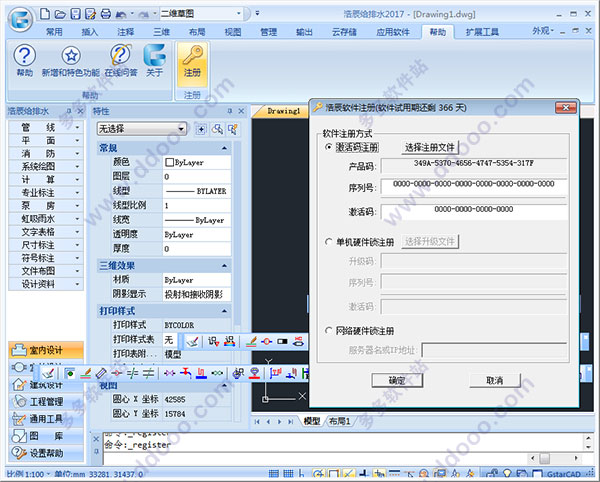The height and width of the screenshot is (482, 600).
Task: Expand the 泵房 menu
Action: pos(46,206)
